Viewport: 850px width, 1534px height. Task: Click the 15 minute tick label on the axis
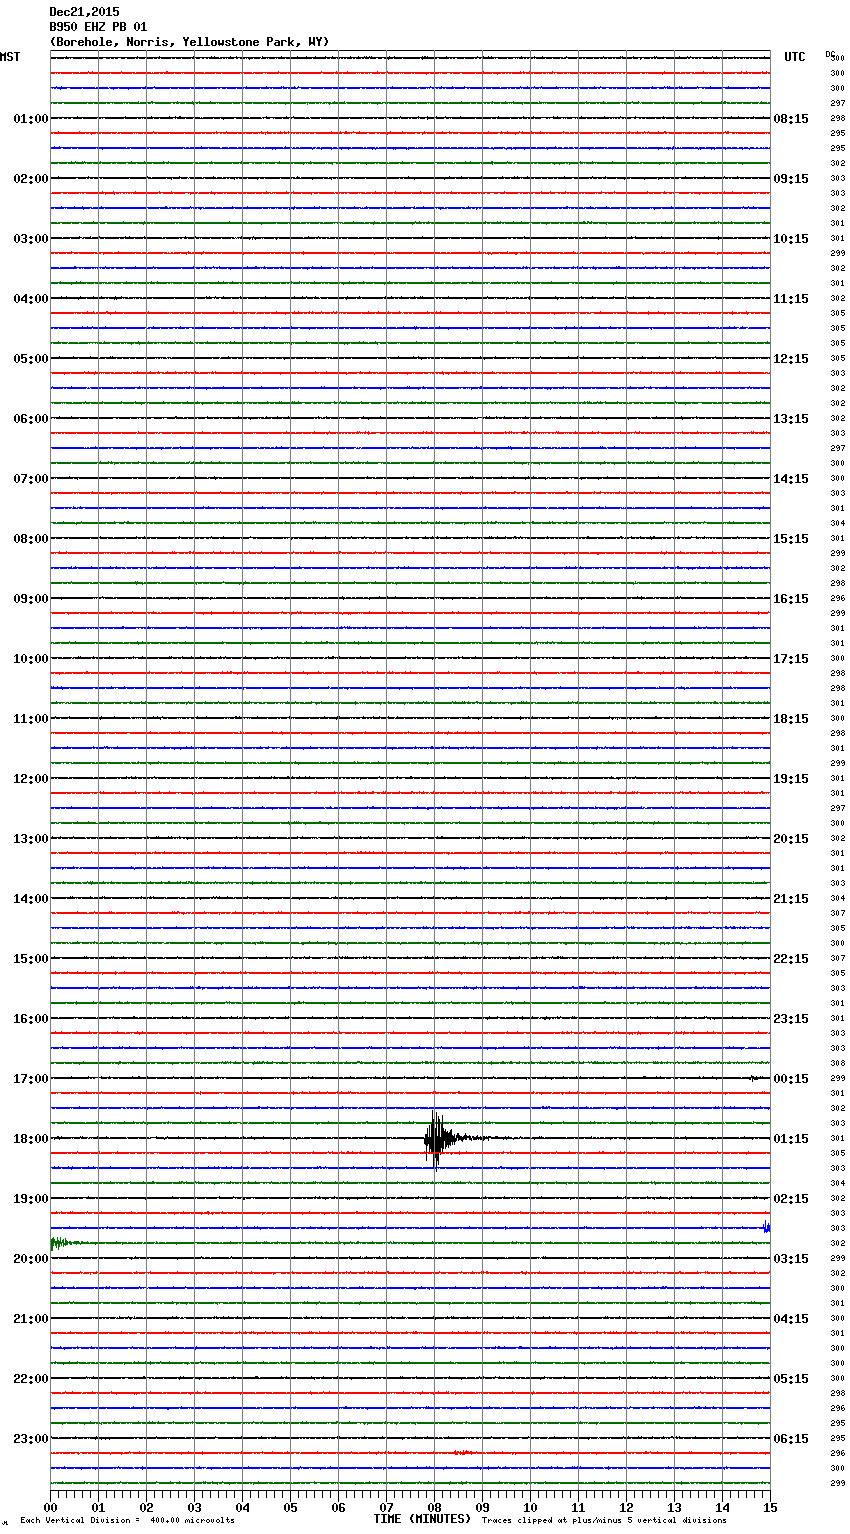tap(770, 1508)
